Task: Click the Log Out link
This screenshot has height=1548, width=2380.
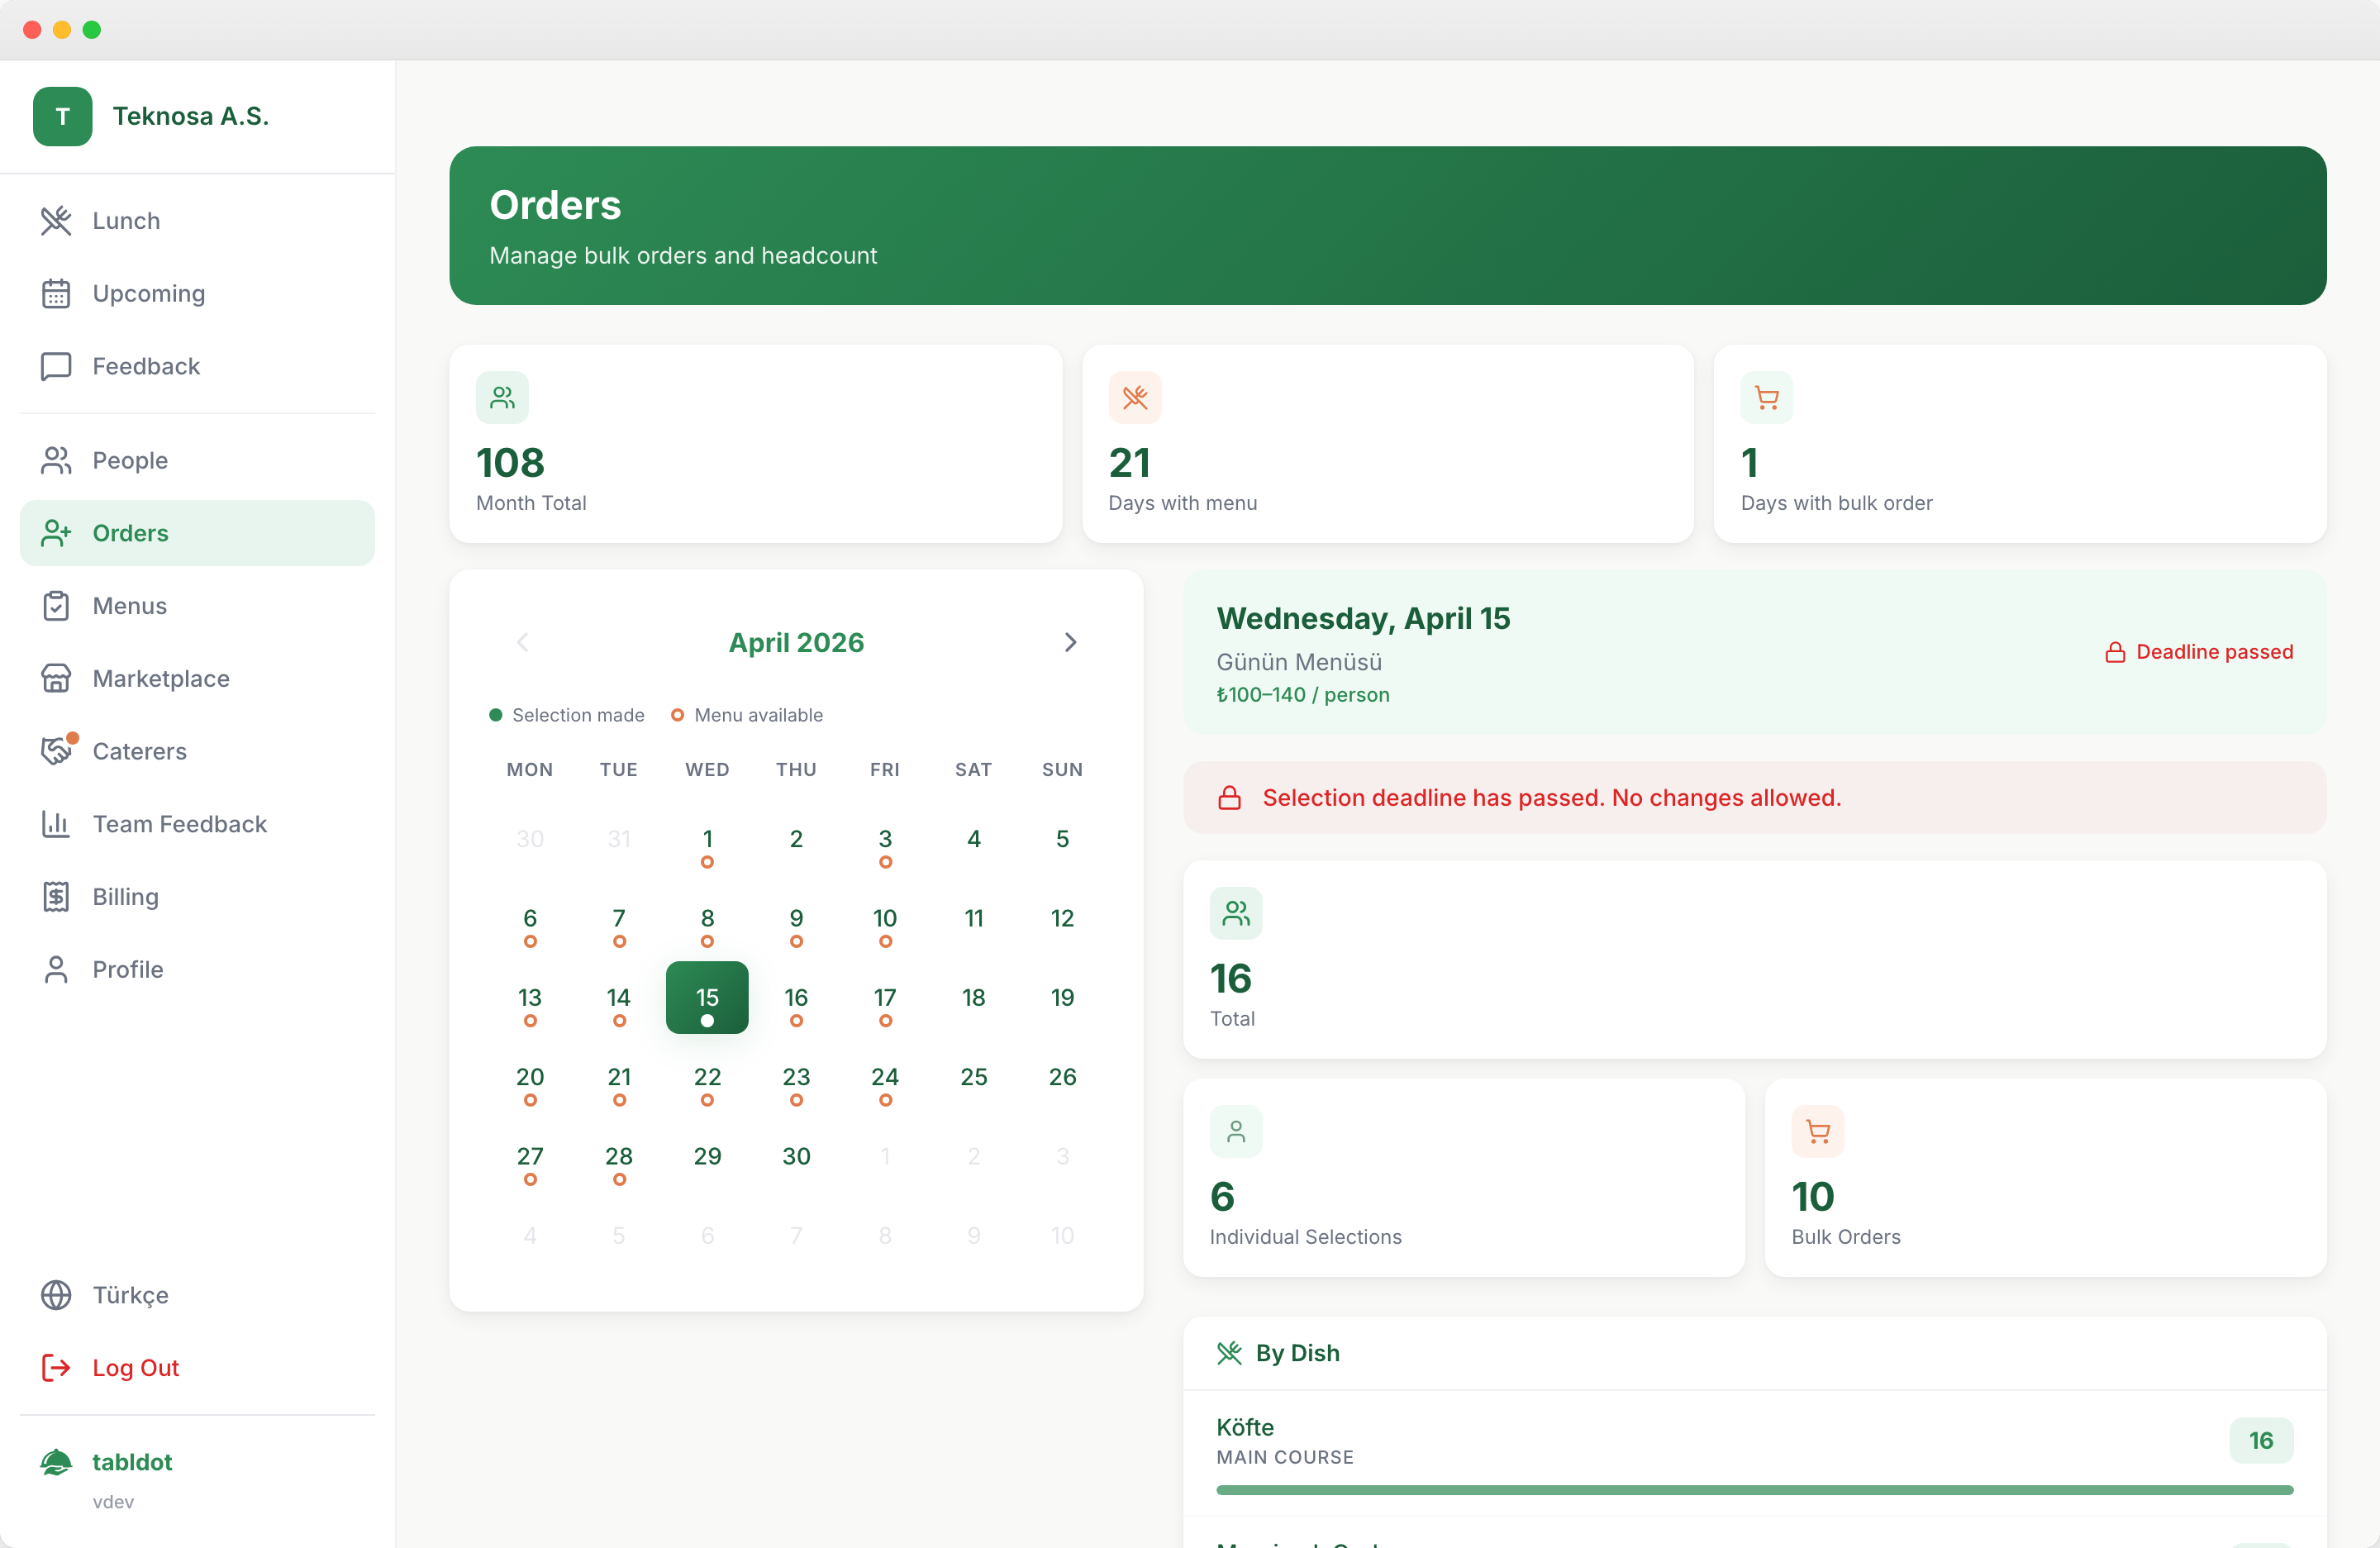Action: point(197,1368)
